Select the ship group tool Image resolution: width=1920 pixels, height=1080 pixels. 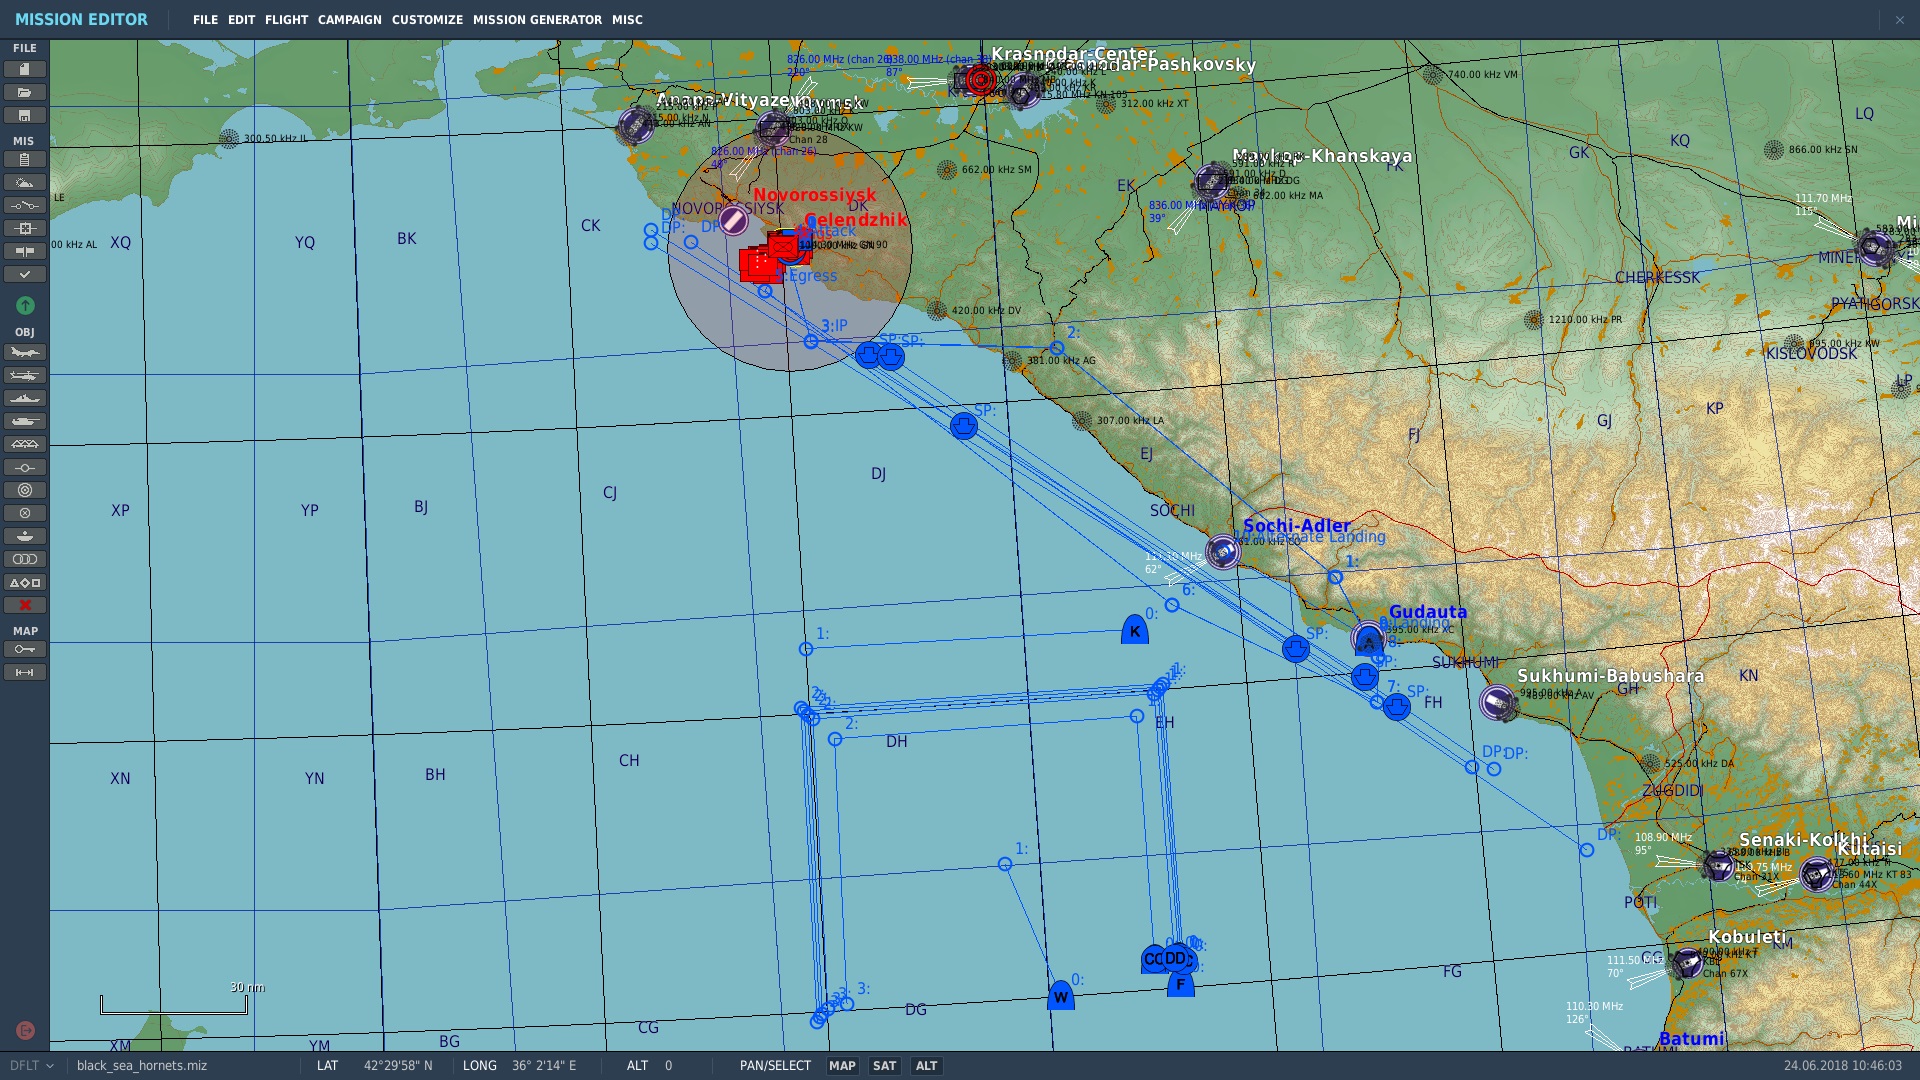25,399
